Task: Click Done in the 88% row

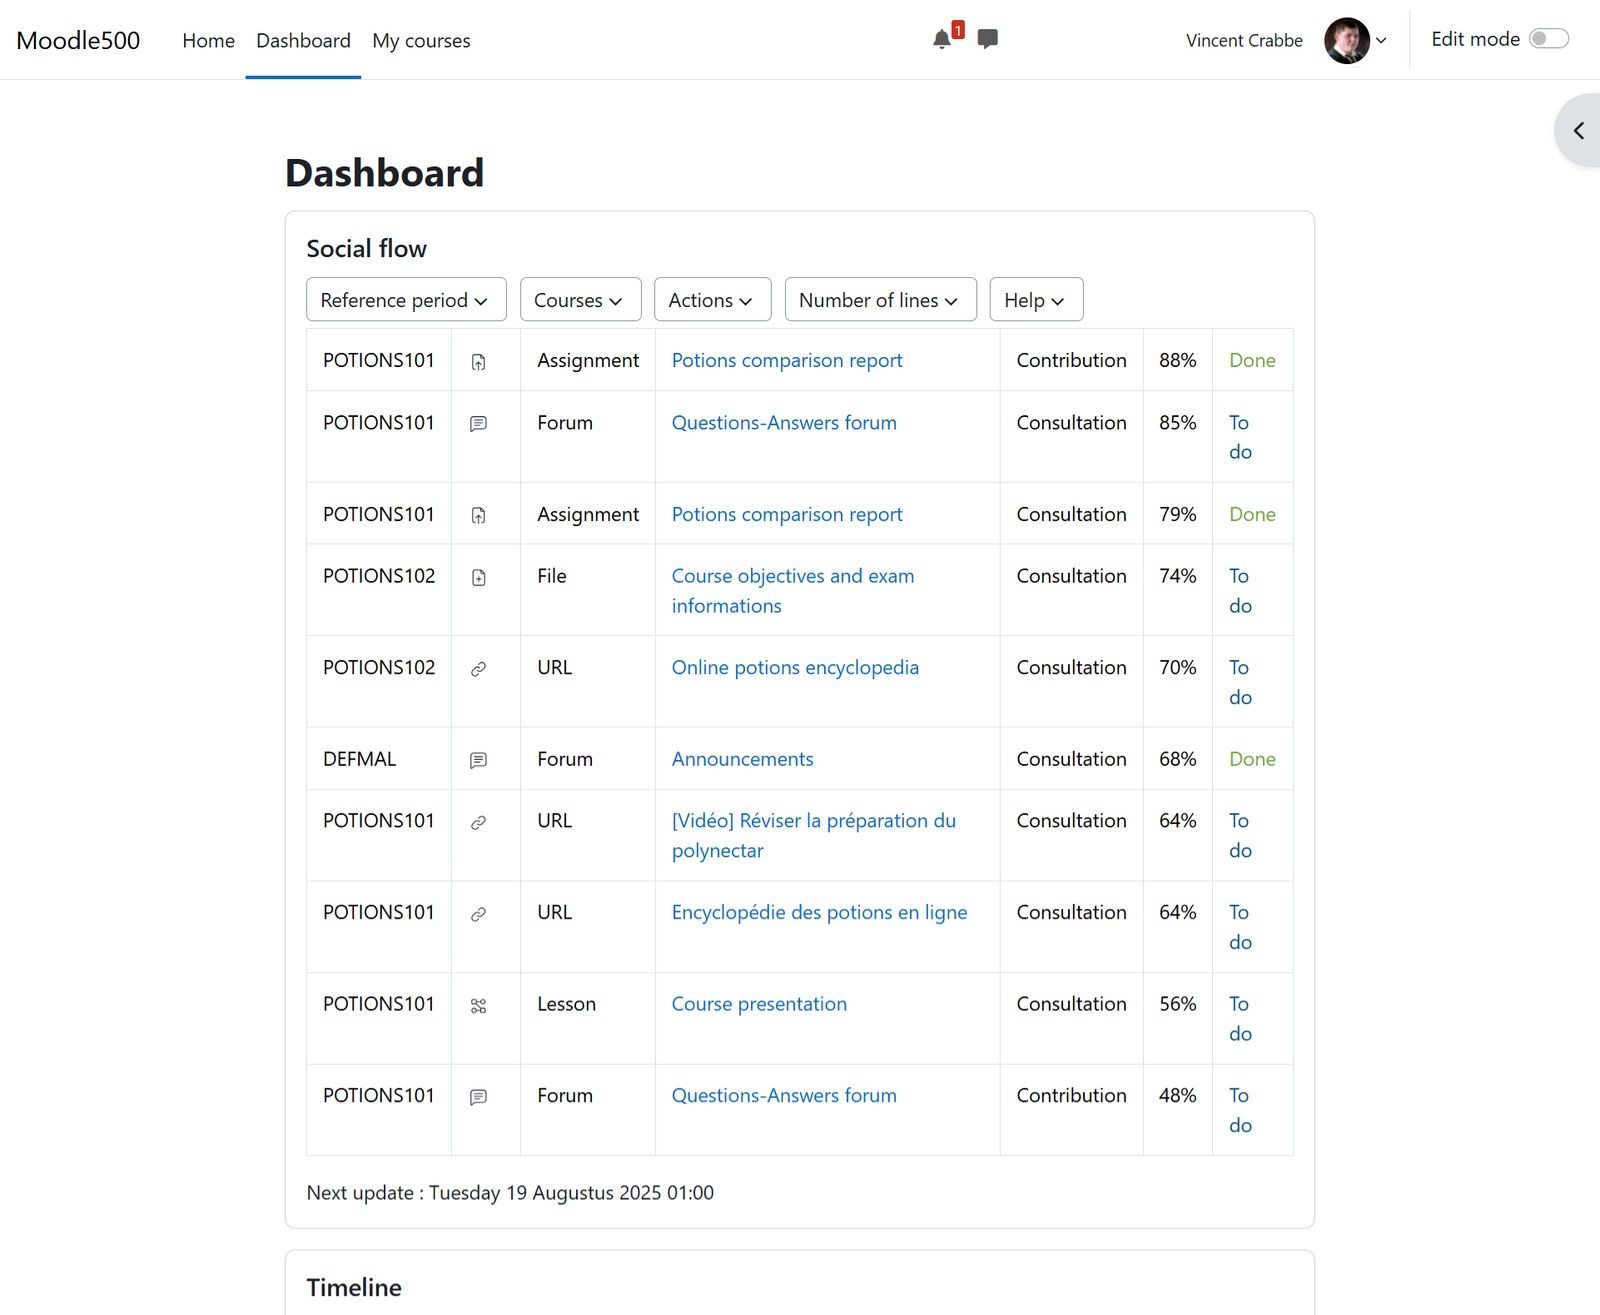Action: pyautogui.click(x=1252, y=360)
